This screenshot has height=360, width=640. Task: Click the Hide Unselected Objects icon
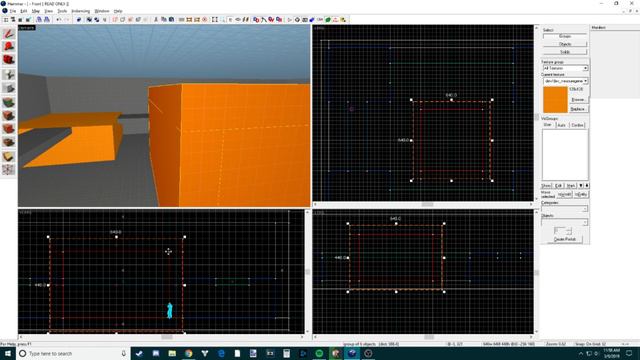[x=122, y=20]
